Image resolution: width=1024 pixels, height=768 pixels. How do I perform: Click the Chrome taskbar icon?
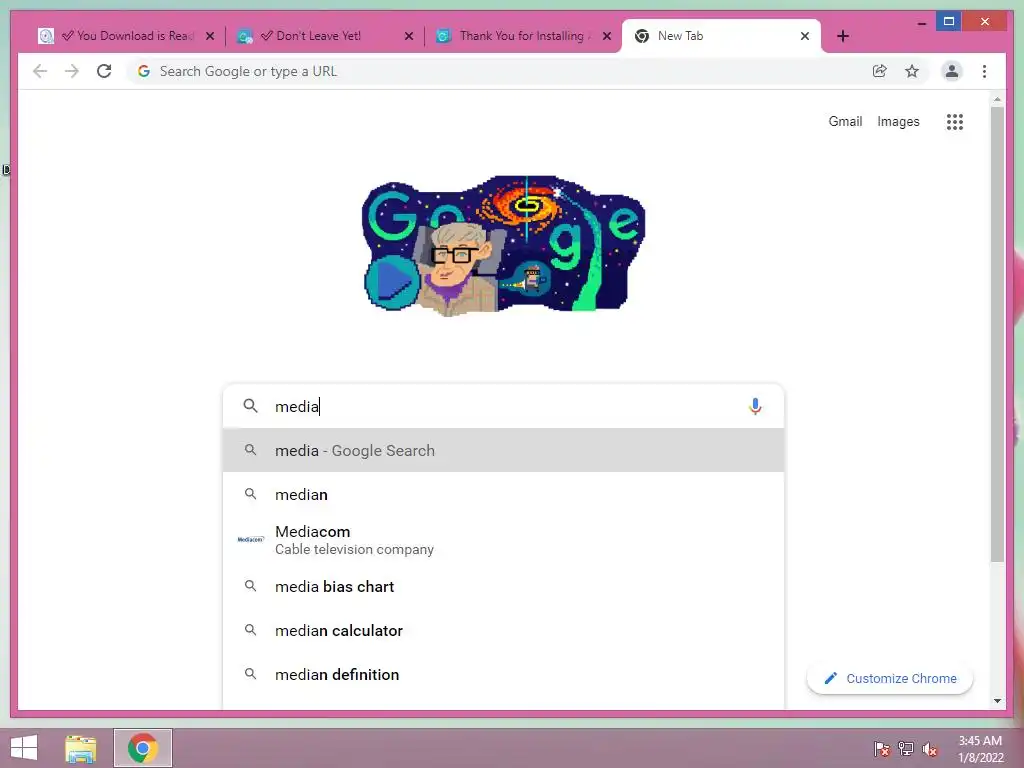pos(143,748)
